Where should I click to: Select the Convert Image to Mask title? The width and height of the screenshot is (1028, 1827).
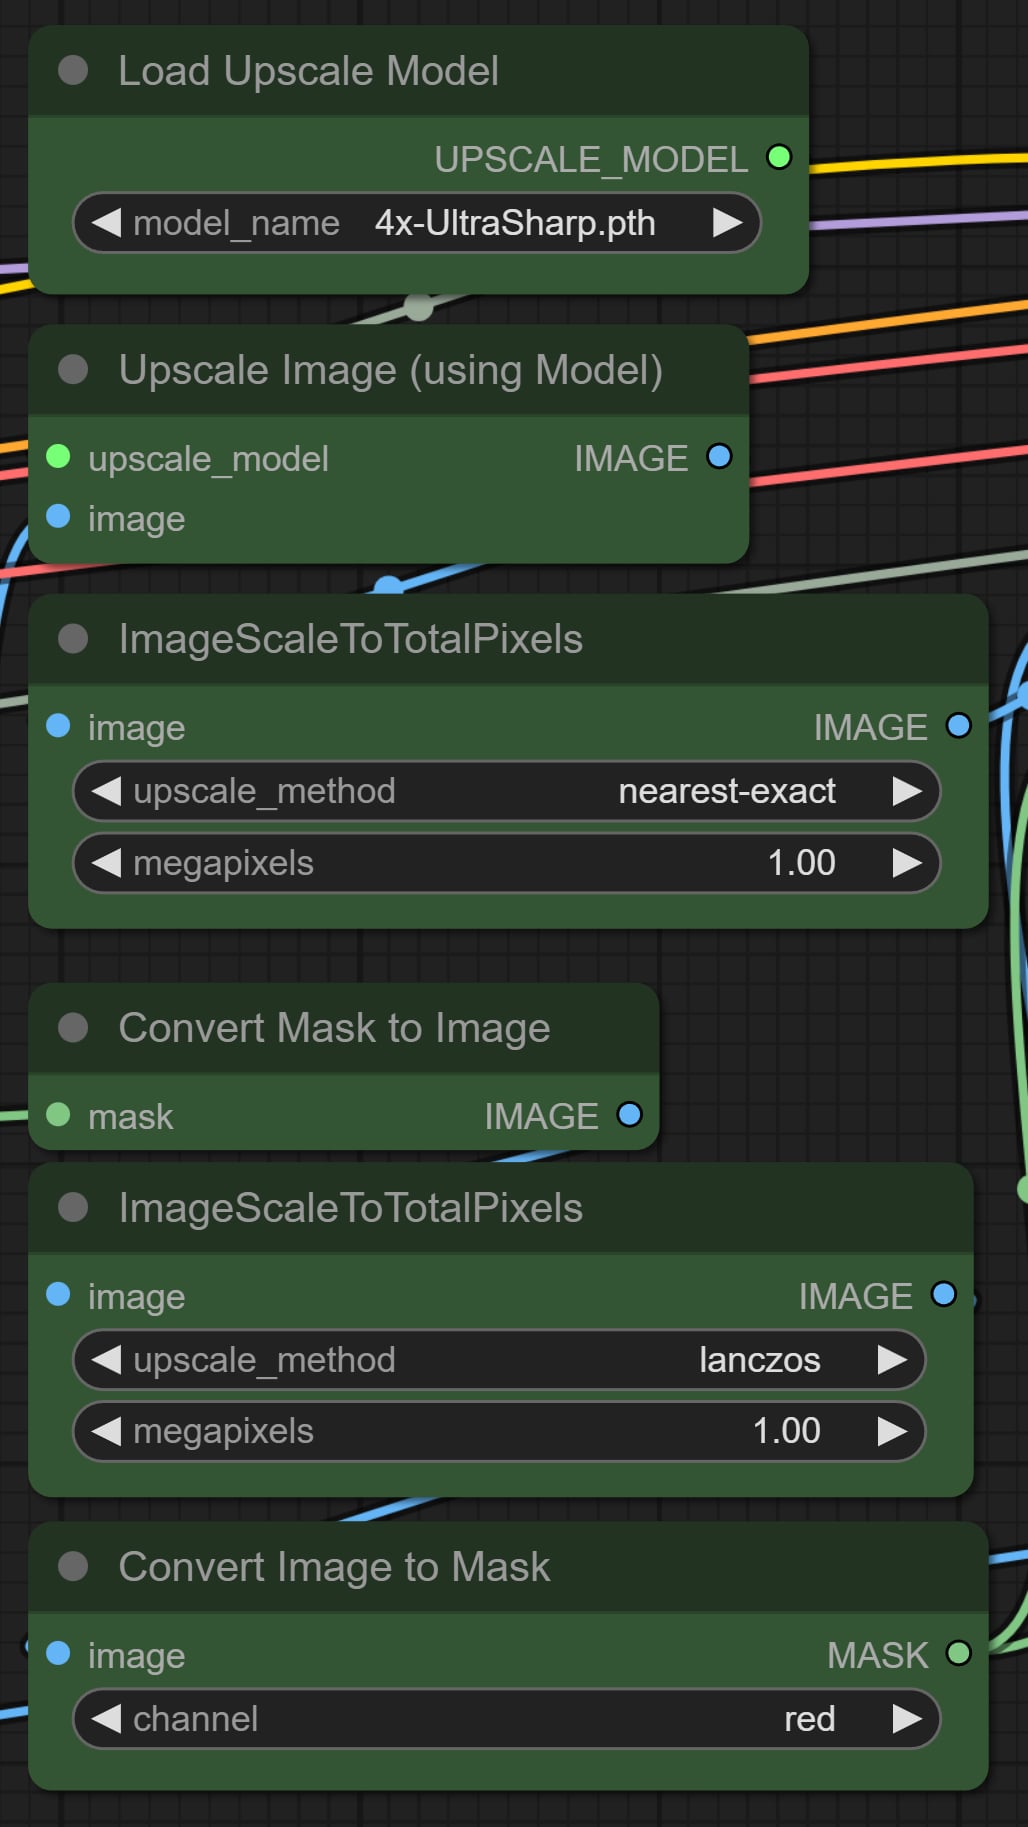tap(334, 1567)
